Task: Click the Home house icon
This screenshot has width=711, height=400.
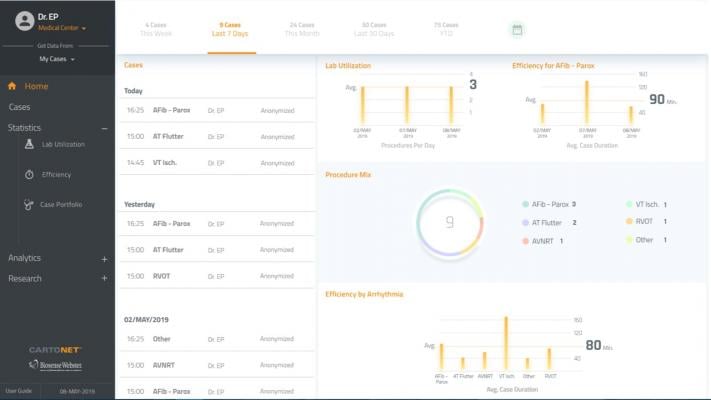Action: (13, 86)
